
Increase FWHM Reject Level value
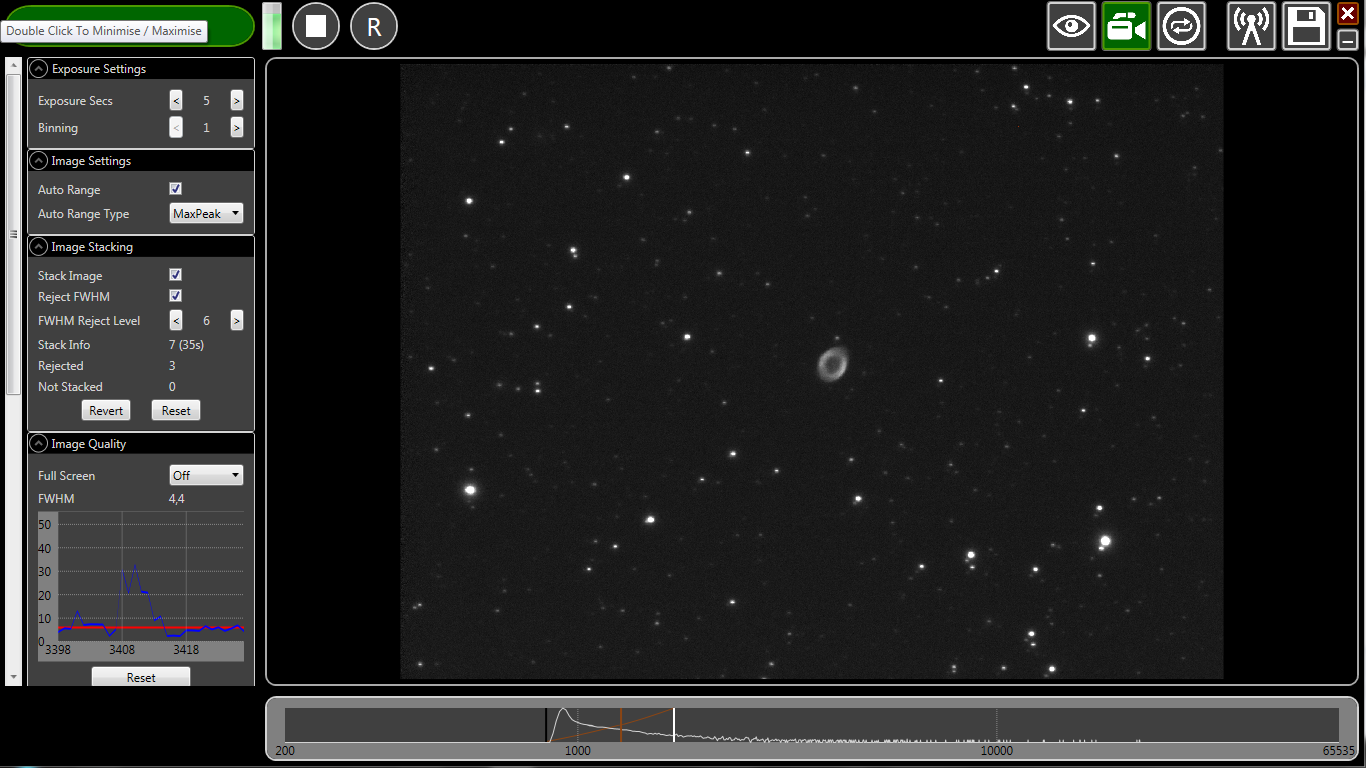[237, 321]
